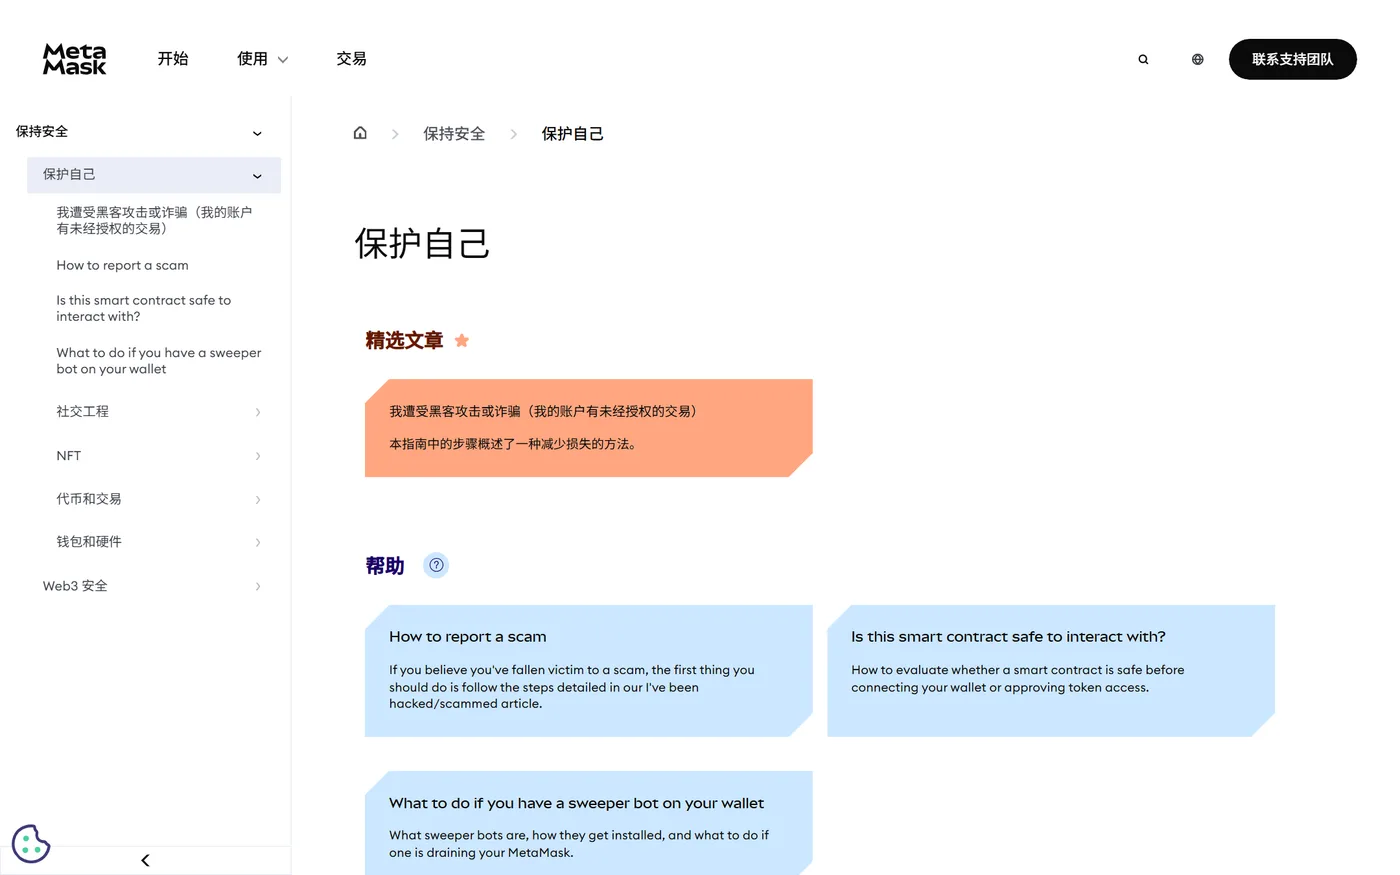1400x875 pixels.
Task: Open sidebar link Is this smart contract safe
Action: coord(143,308)
